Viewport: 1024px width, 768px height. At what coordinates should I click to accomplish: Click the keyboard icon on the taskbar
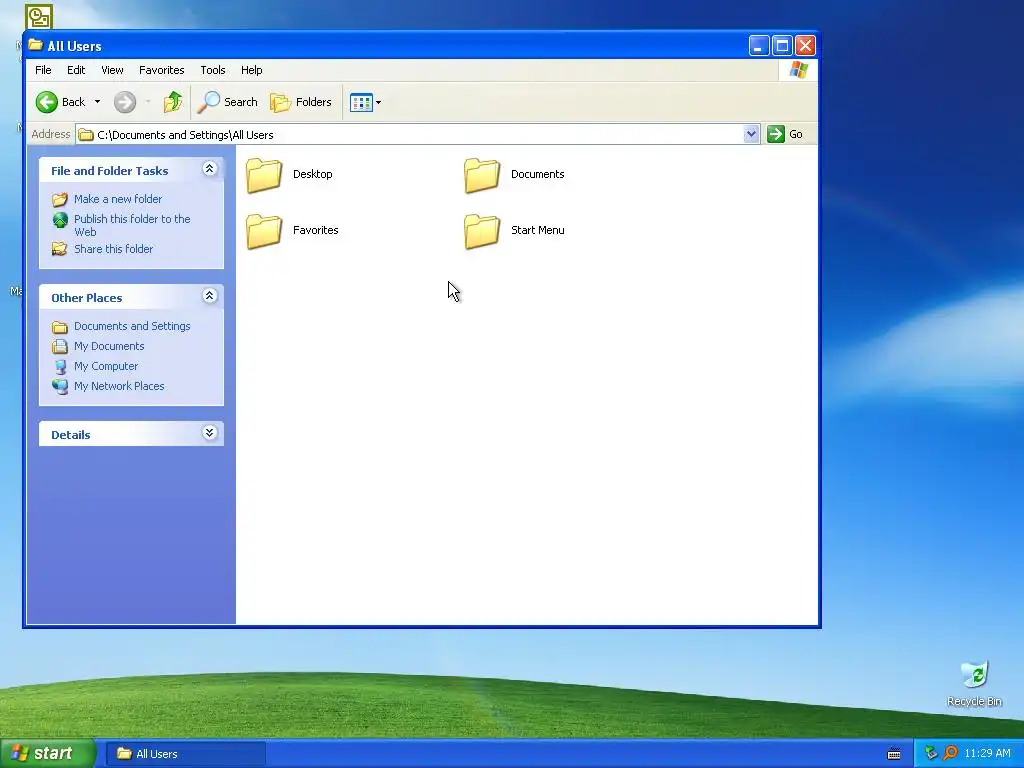point(894,754)
